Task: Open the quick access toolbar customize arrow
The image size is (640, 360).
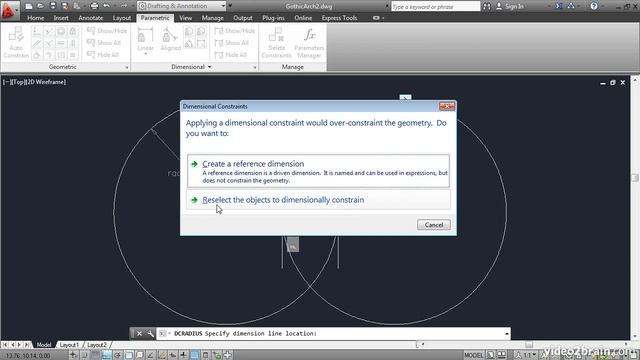Action: (230, 6)
